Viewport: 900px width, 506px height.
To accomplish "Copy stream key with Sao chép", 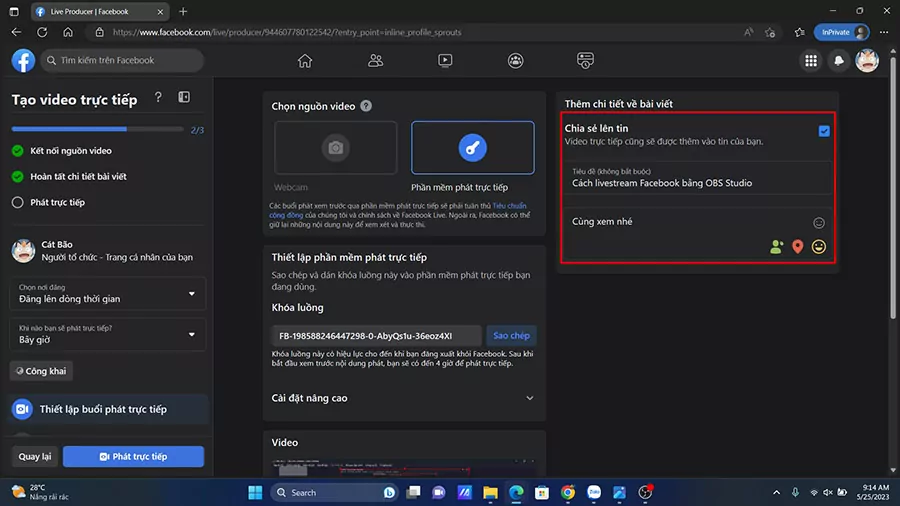I will (511, 336).
